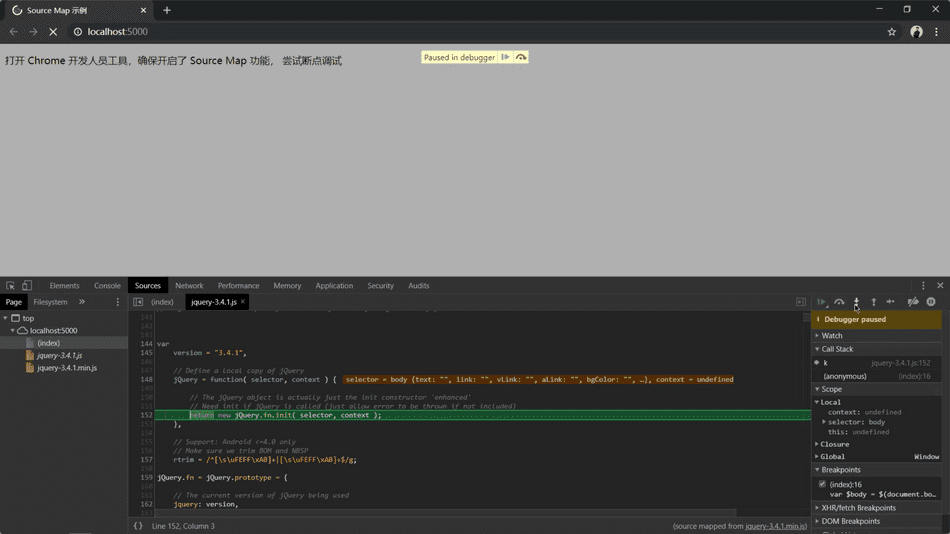This screenshot has width=950, height=534.
Task: Open the (index) file tab in editor
Action: pos(162,302)
